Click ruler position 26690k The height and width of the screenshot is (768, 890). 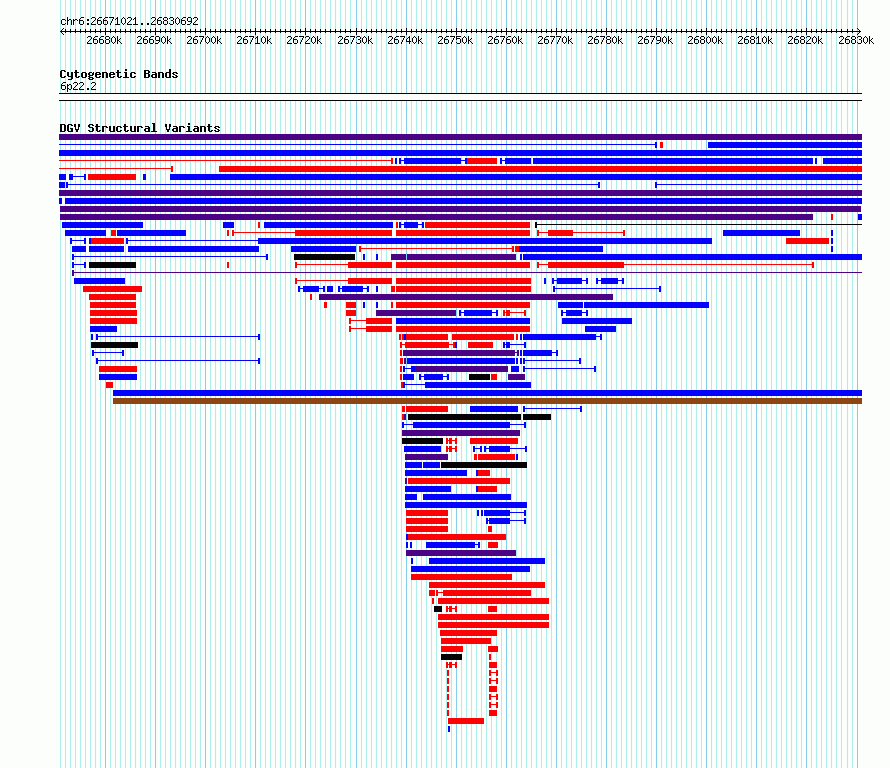pos(154,40)
